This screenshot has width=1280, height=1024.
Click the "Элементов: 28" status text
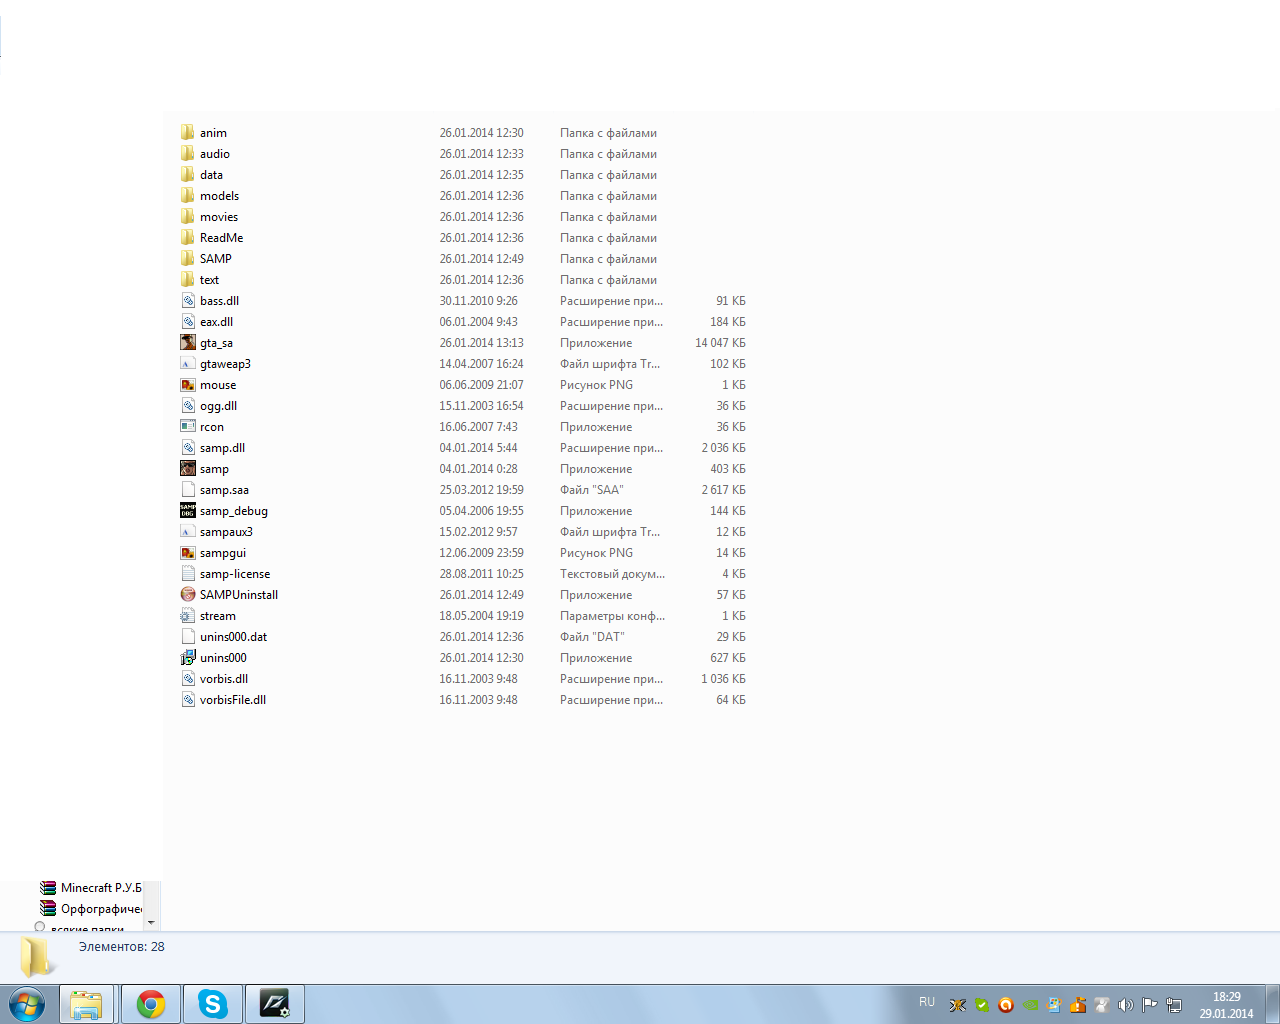pyautogui.click(x=122, y=947)
